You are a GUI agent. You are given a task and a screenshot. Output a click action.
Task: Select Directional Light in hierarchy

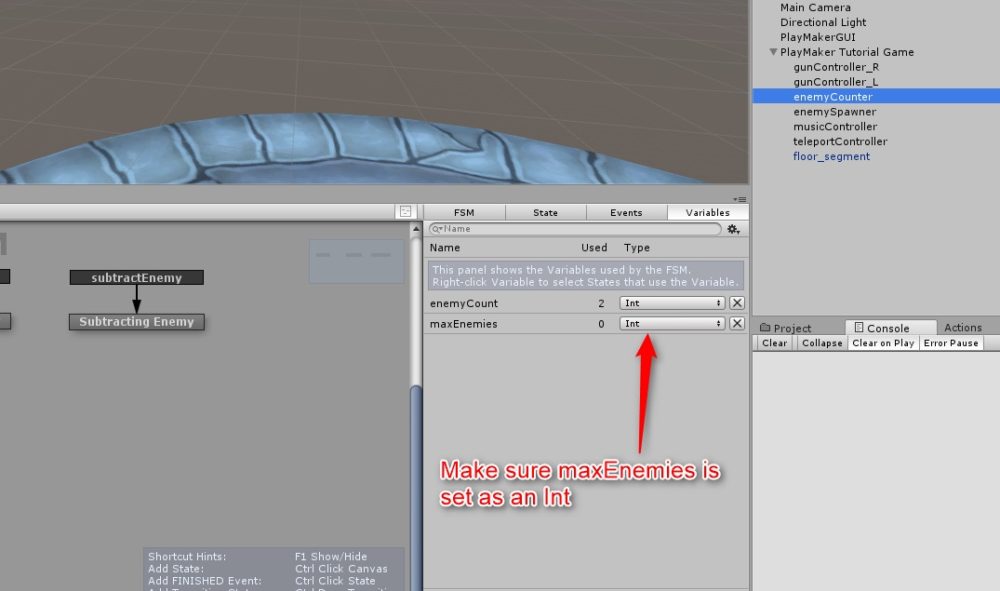point(823,22)
